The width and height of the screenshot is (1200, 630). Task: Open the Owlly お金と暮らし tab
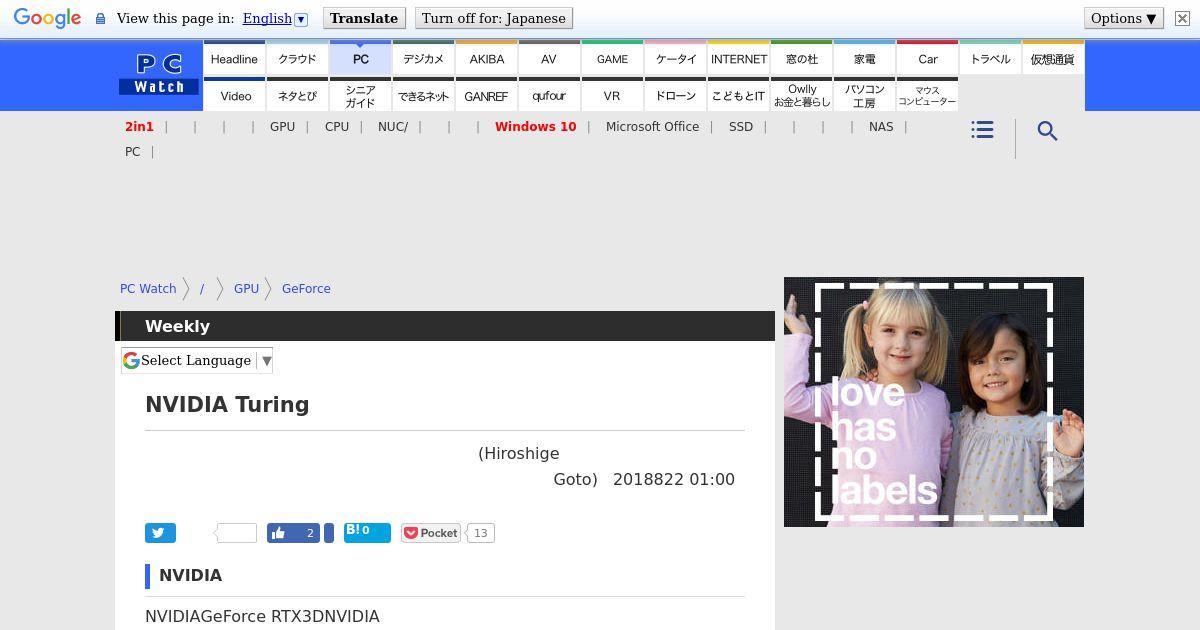801,95
